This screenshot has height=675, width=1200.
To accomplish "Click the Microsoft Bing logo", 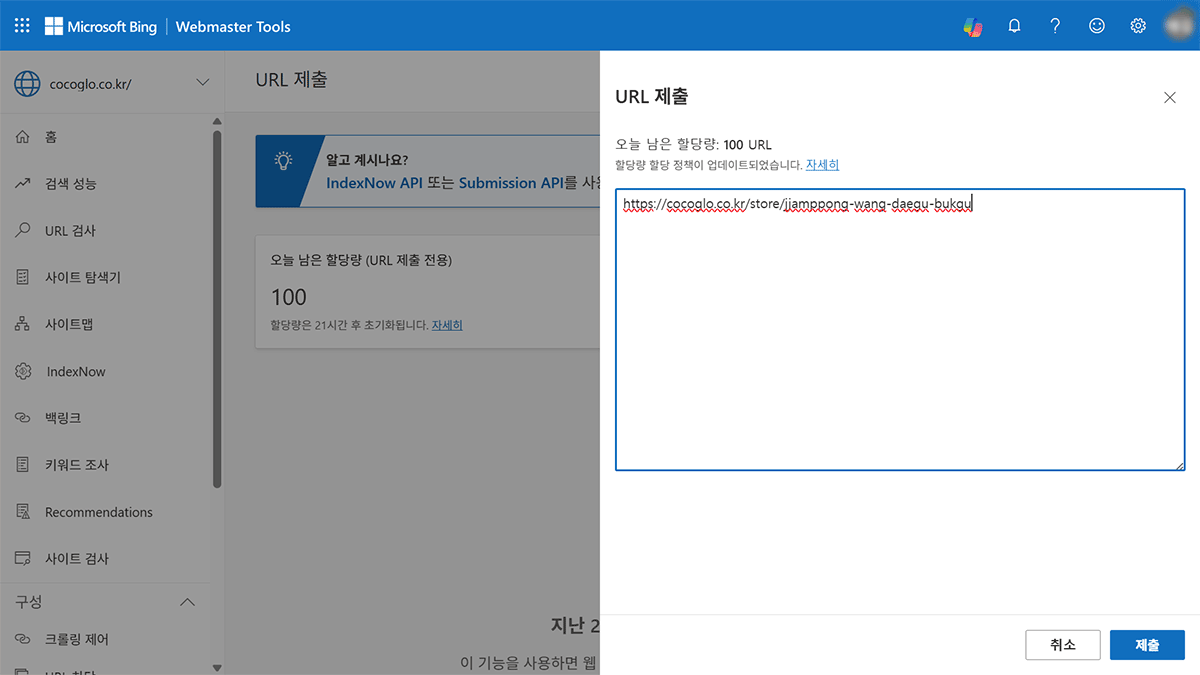I will pyautogui.click(x=101, y=26).
